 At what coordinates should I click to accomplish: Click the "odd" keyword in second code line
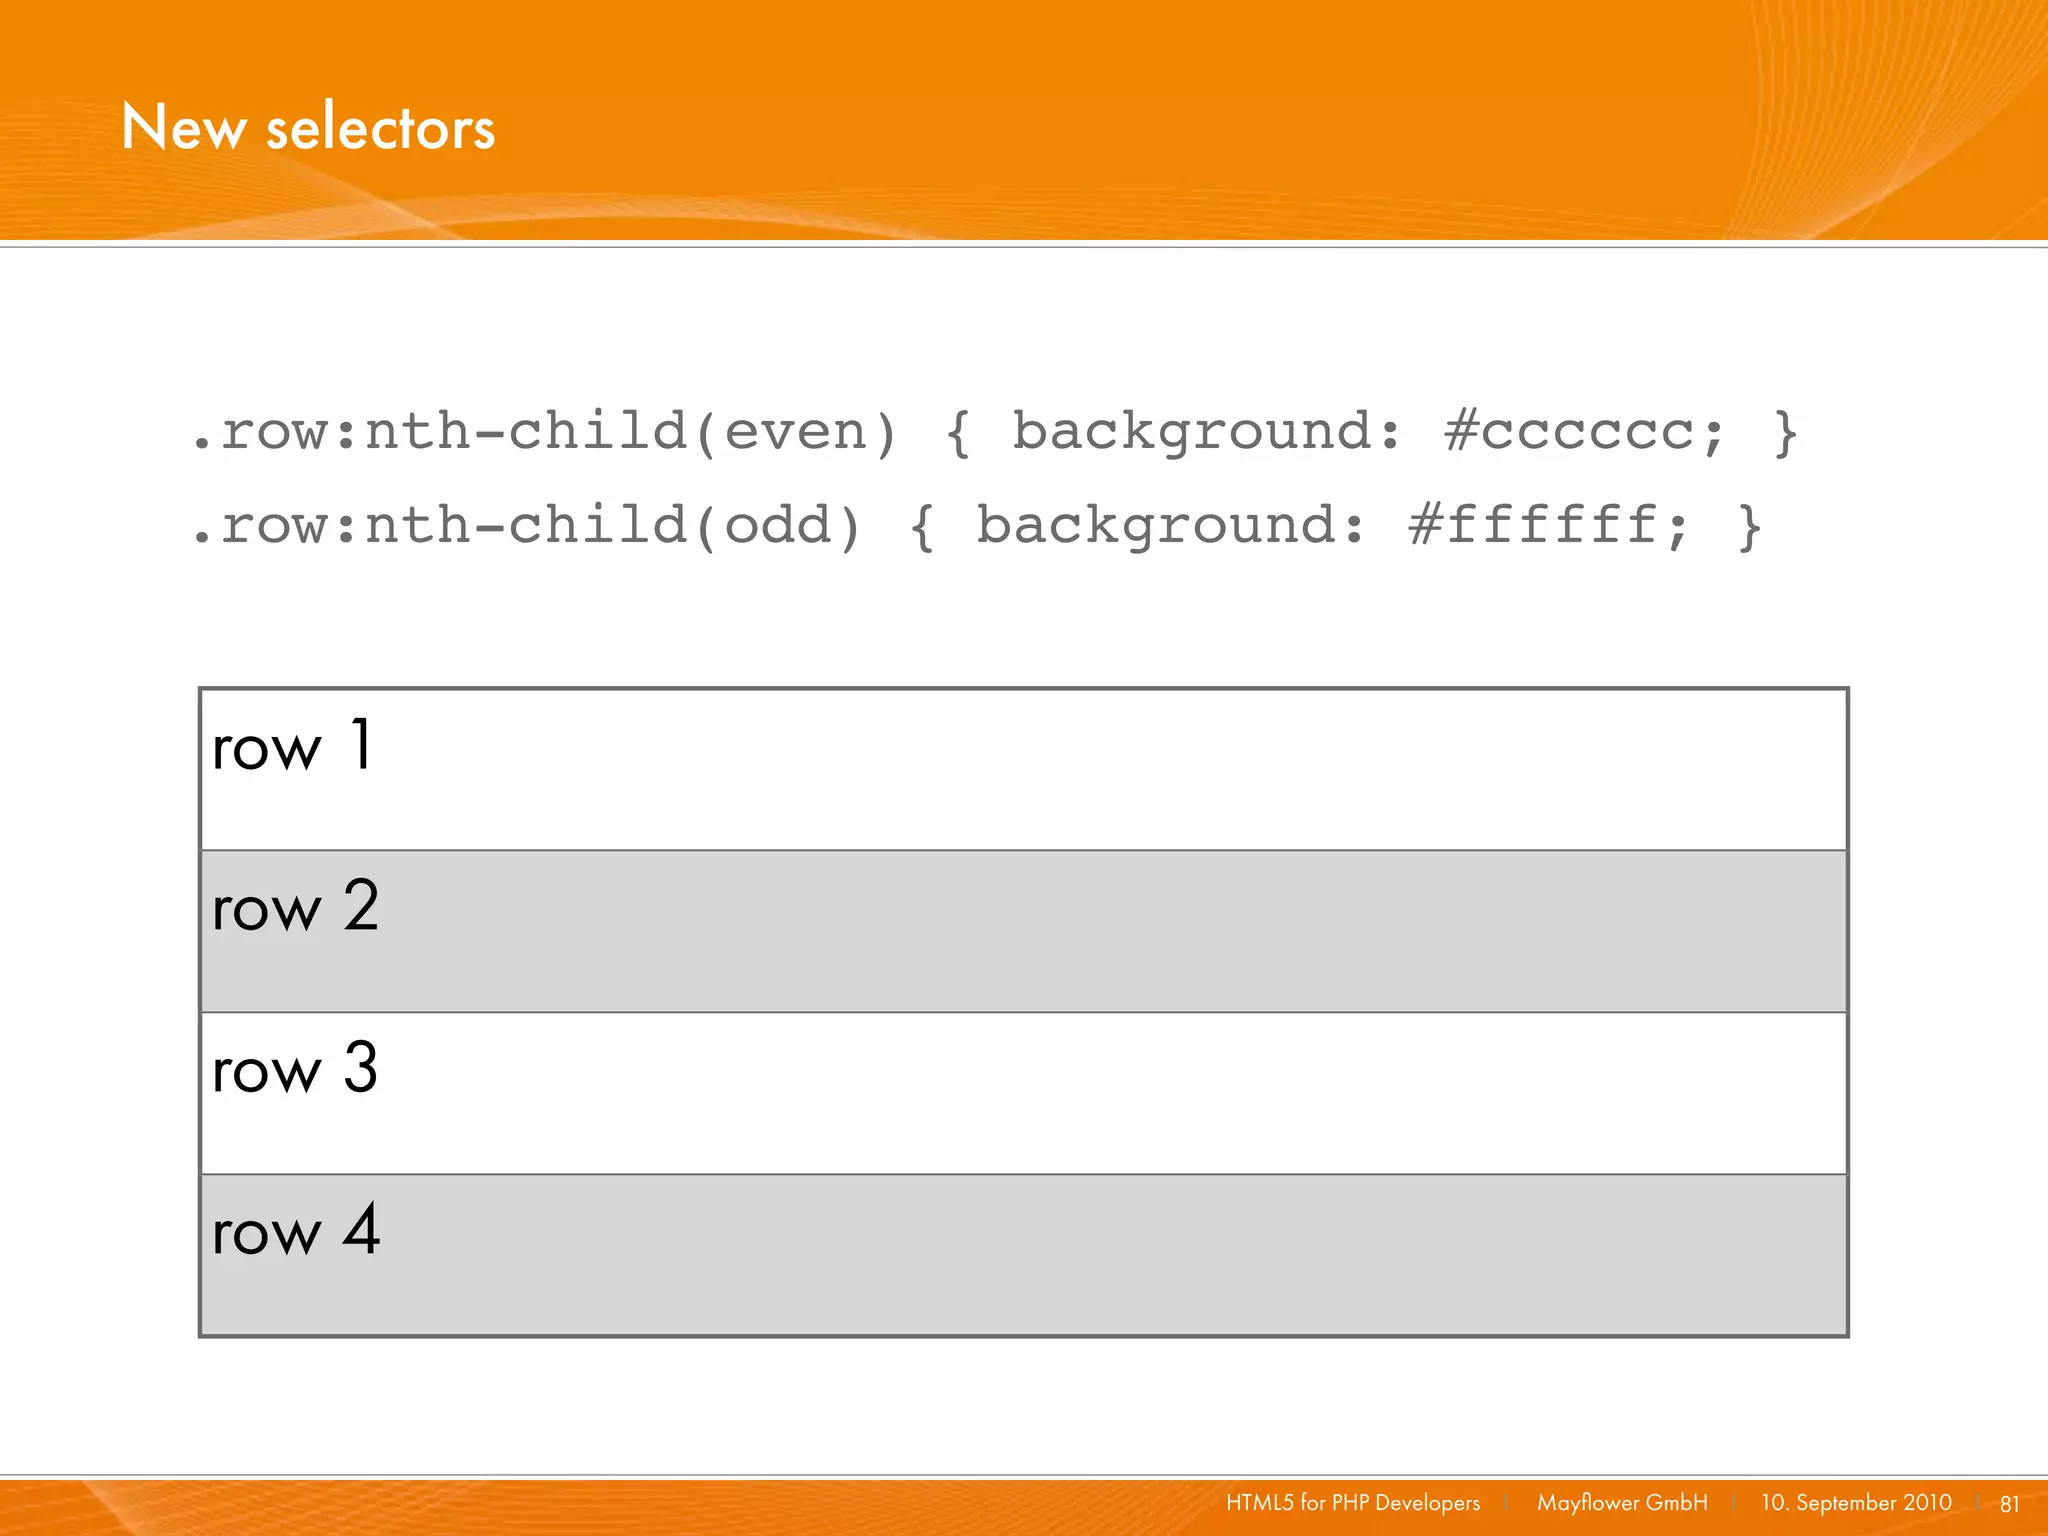tap(777, 526)
